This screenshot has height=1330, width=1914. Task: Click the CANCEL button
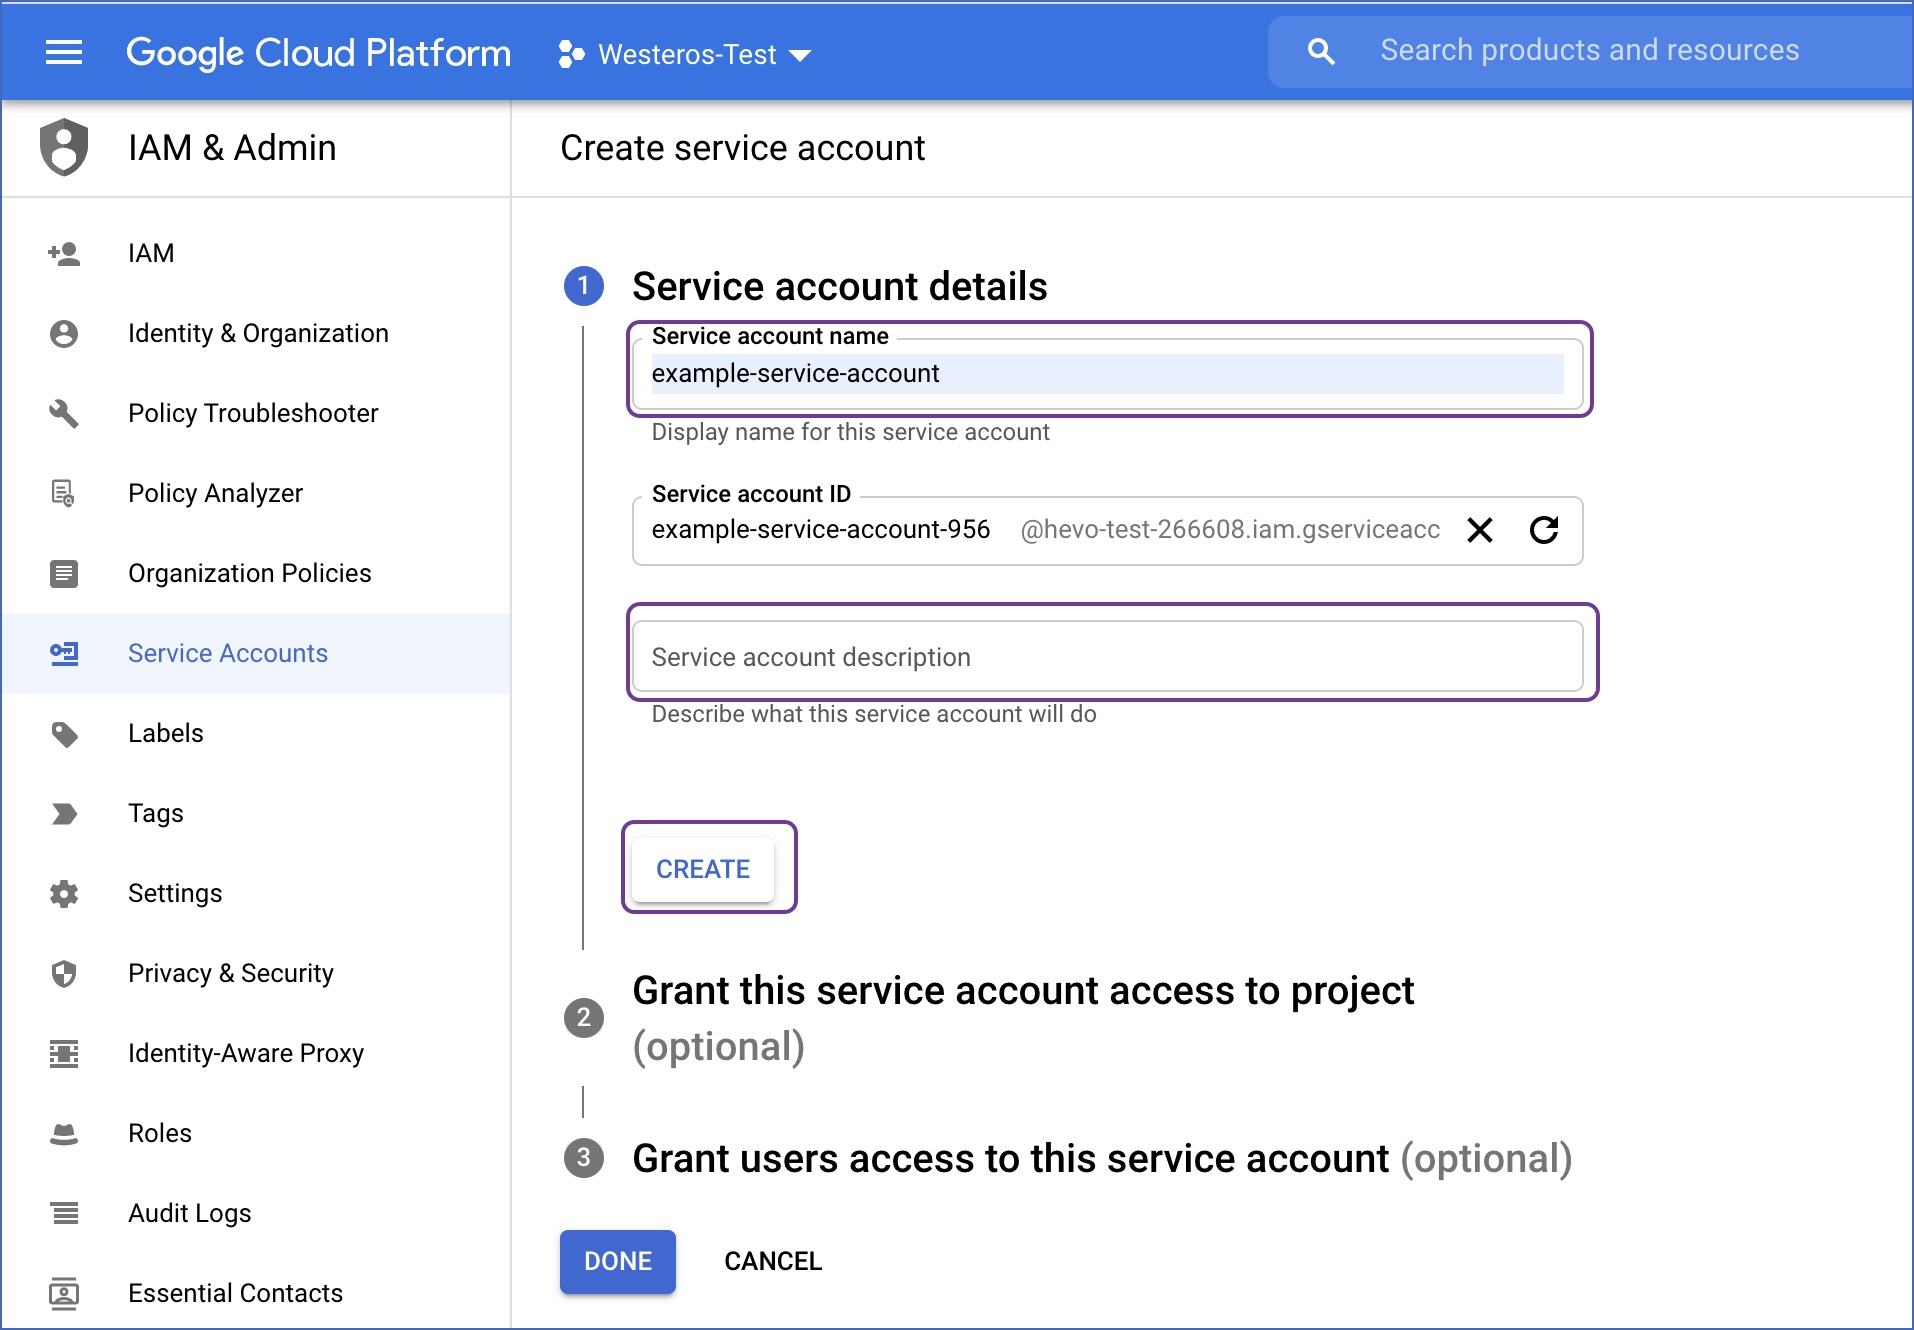(x=773, y=1261)
